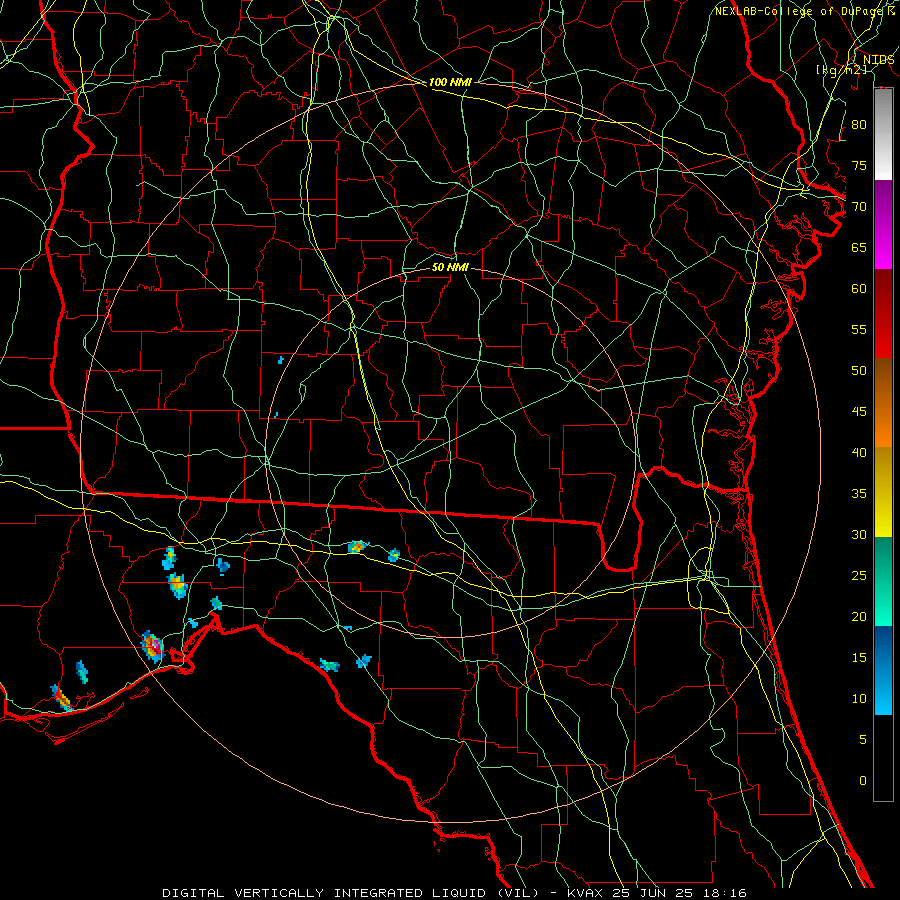Click the 60 value on the VIL scale
Viewport: 900px width, 900px height.
(859, 289)
